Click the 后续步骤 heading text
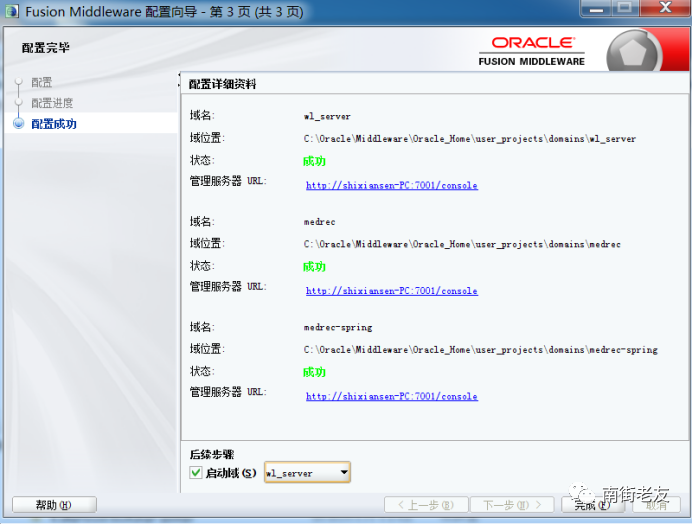 coord(212,454)
